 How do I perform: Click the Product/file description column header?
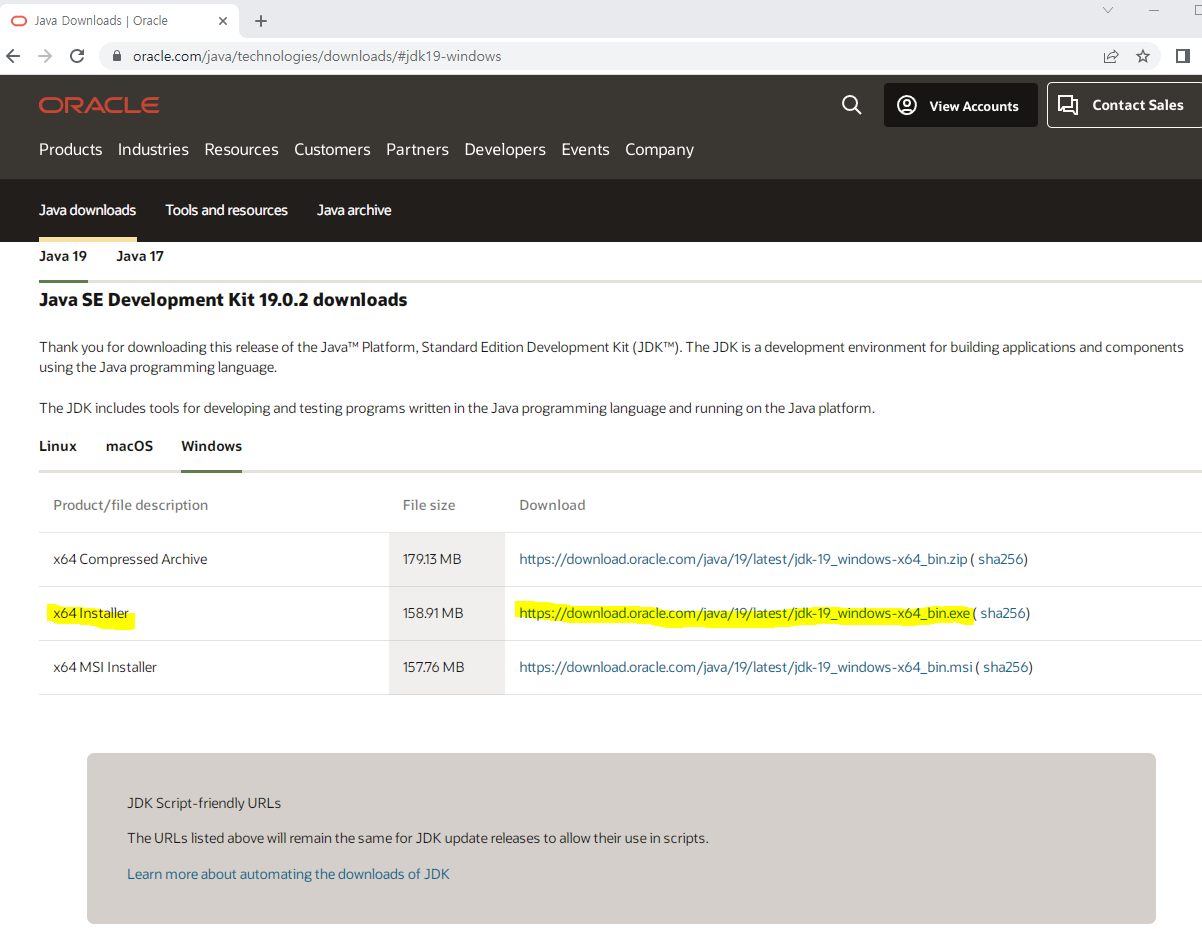pos(130,505)
